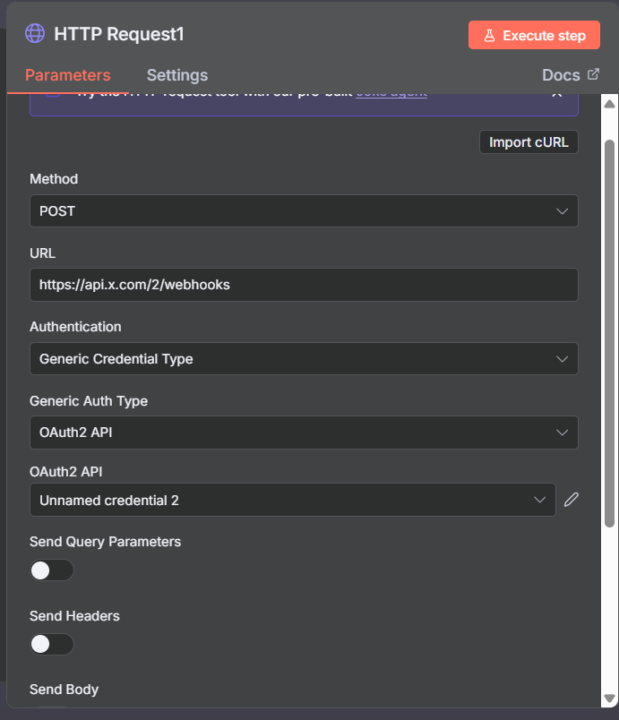Open the Docs link
619x720 pixels.
coord(560,75)
